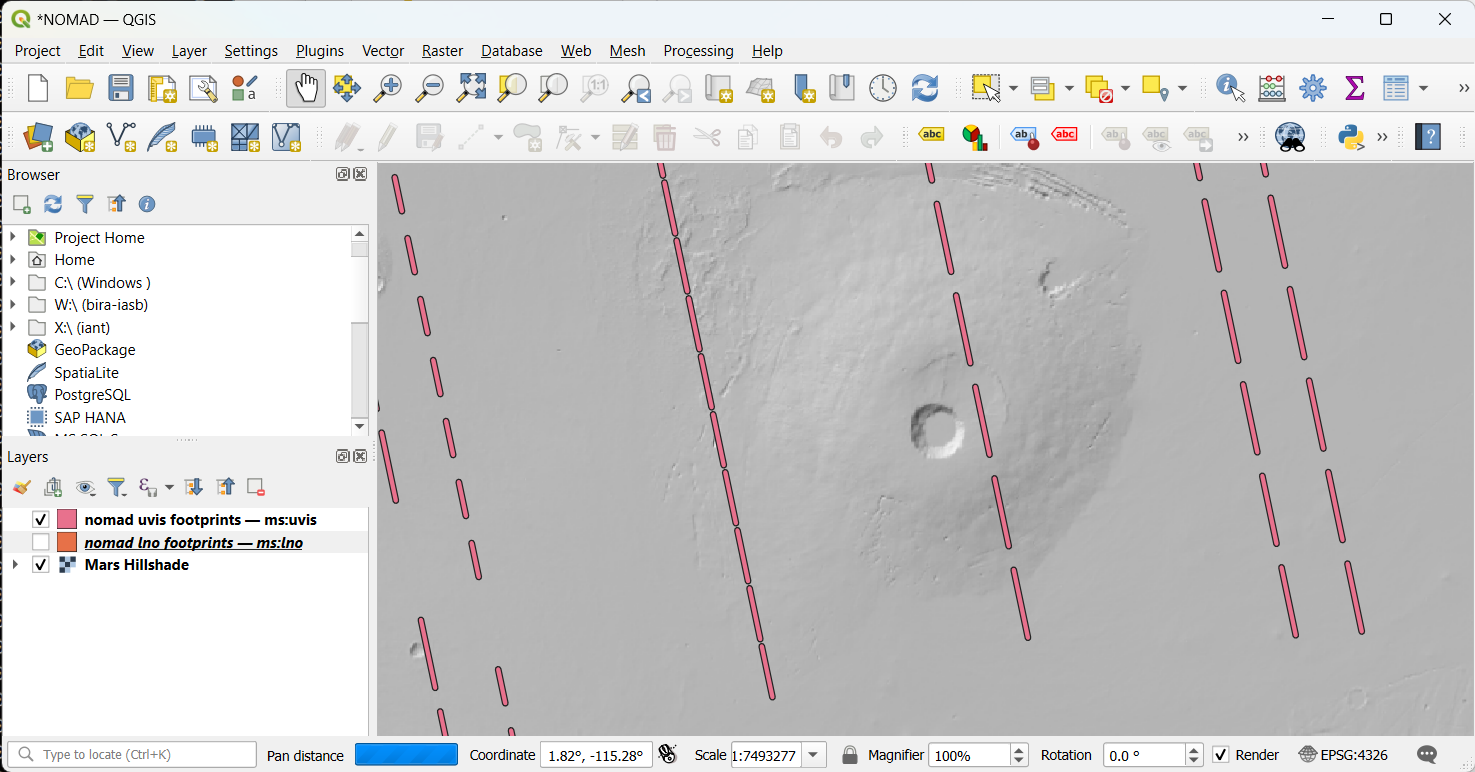Open Data Source Manager icon
Viewport: 1475px width, 772px height.
(38, 137)
